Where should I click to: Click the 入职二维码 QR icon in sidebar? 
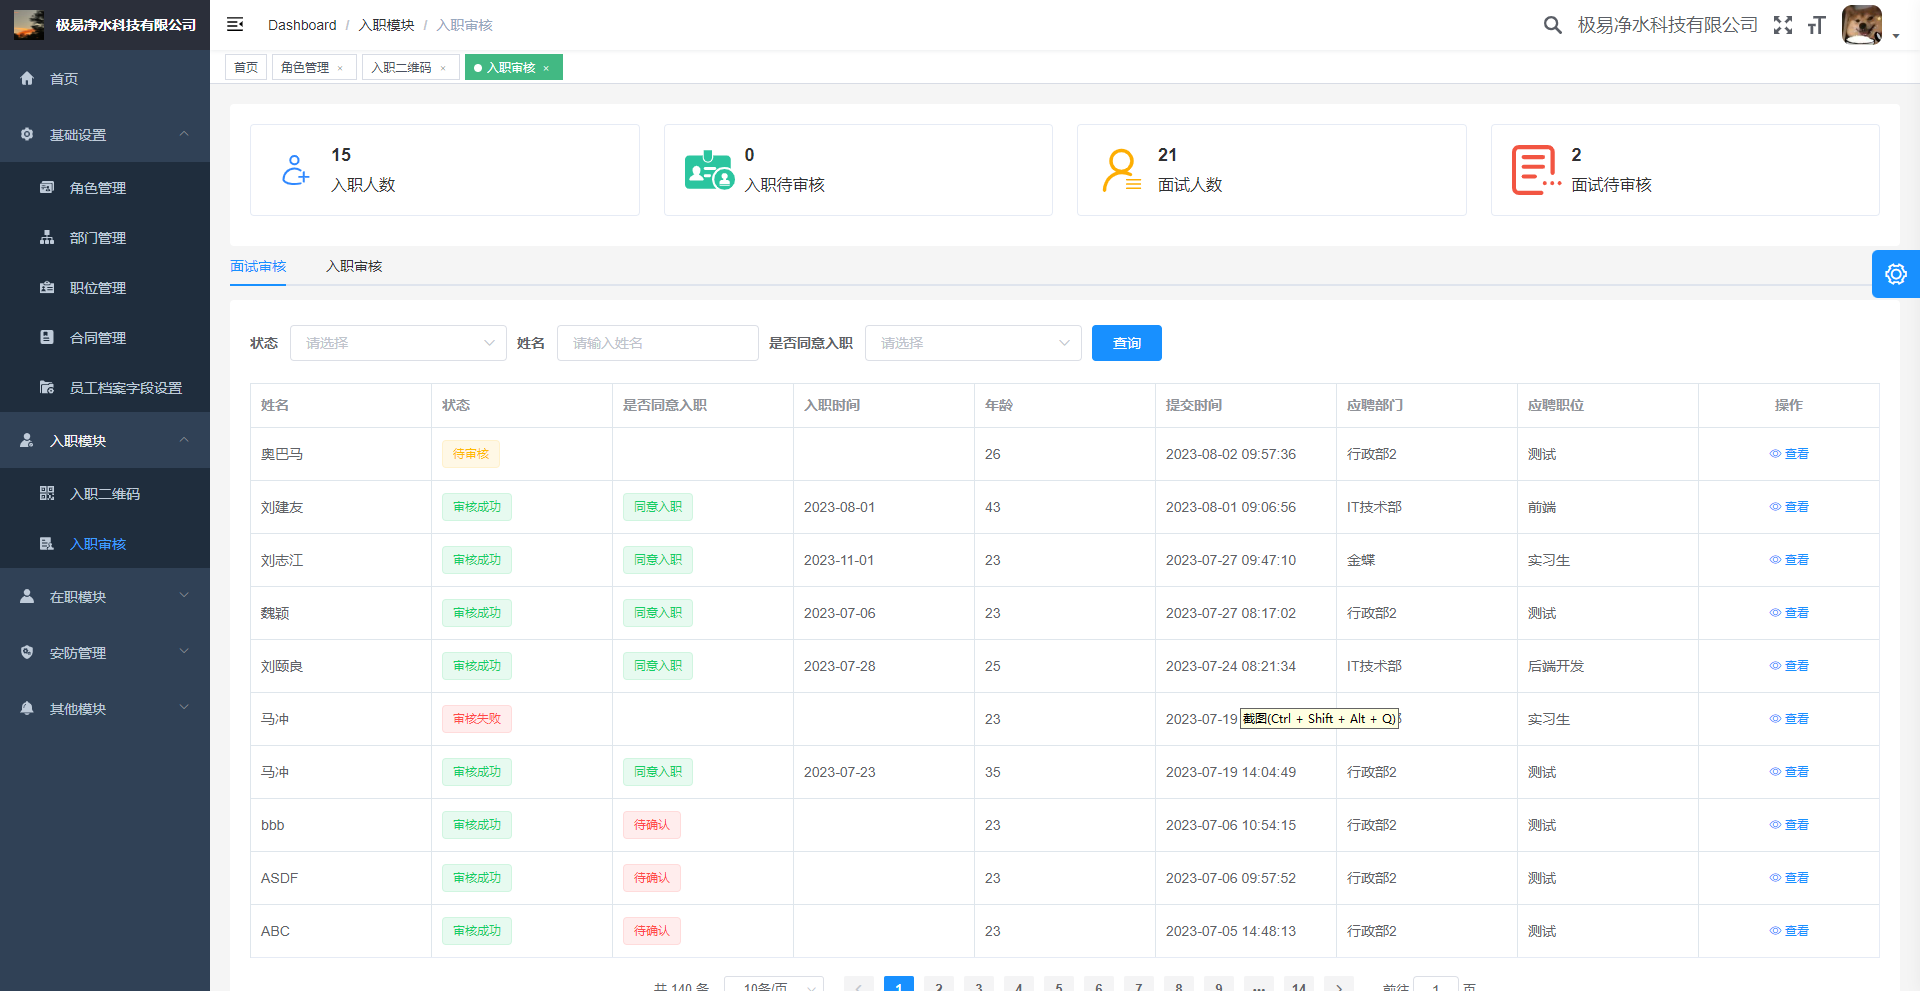47,493
